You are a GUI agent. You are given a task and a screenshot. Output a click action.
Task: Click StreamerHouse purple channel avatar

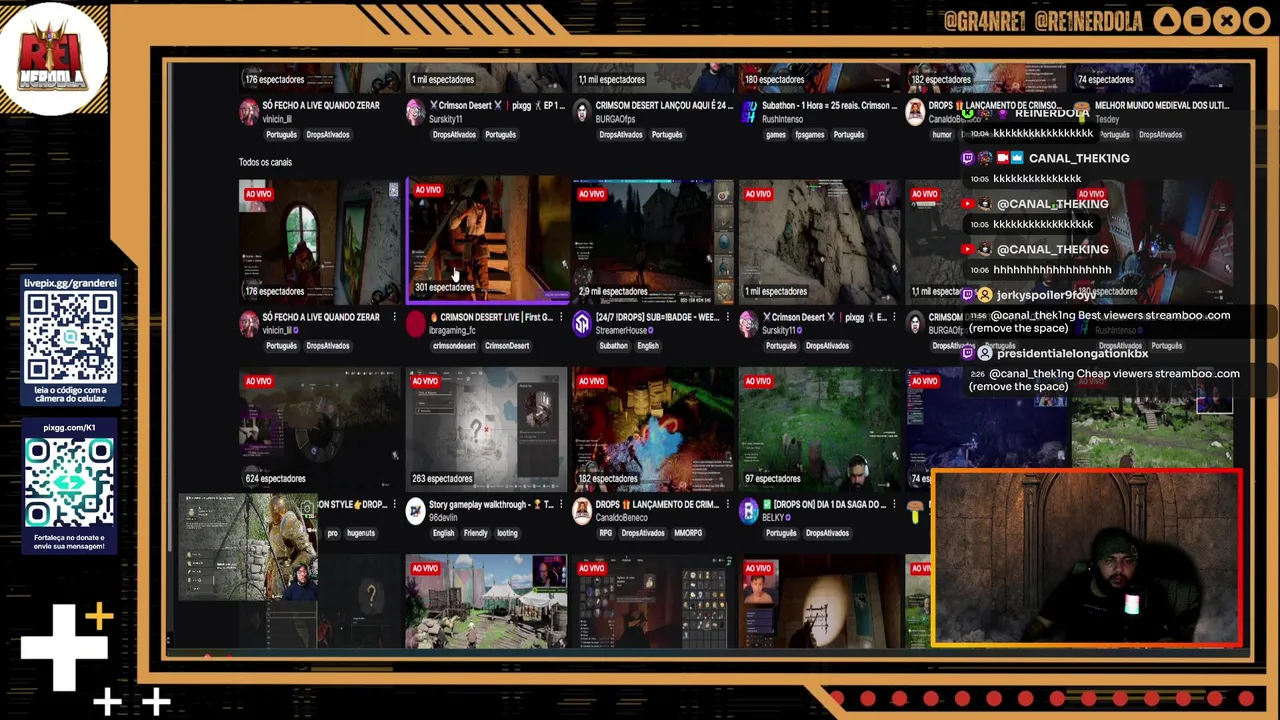tap(582, 324)
